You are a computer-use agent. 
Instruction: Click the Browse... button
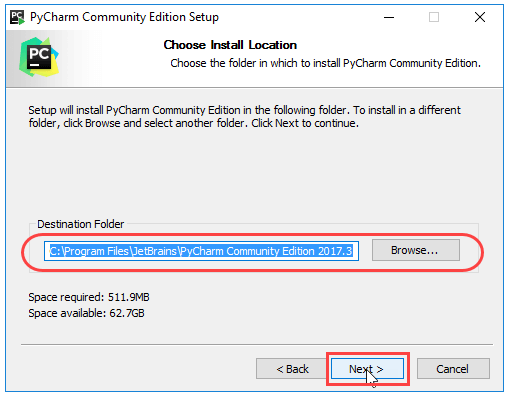click(416, 250)
